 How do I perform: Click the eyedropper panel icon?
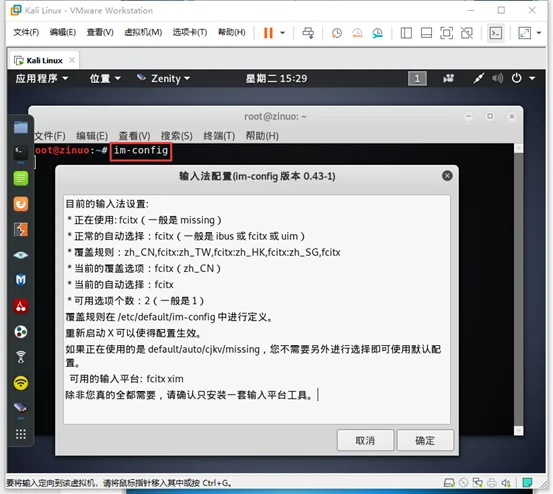point(478,78)
